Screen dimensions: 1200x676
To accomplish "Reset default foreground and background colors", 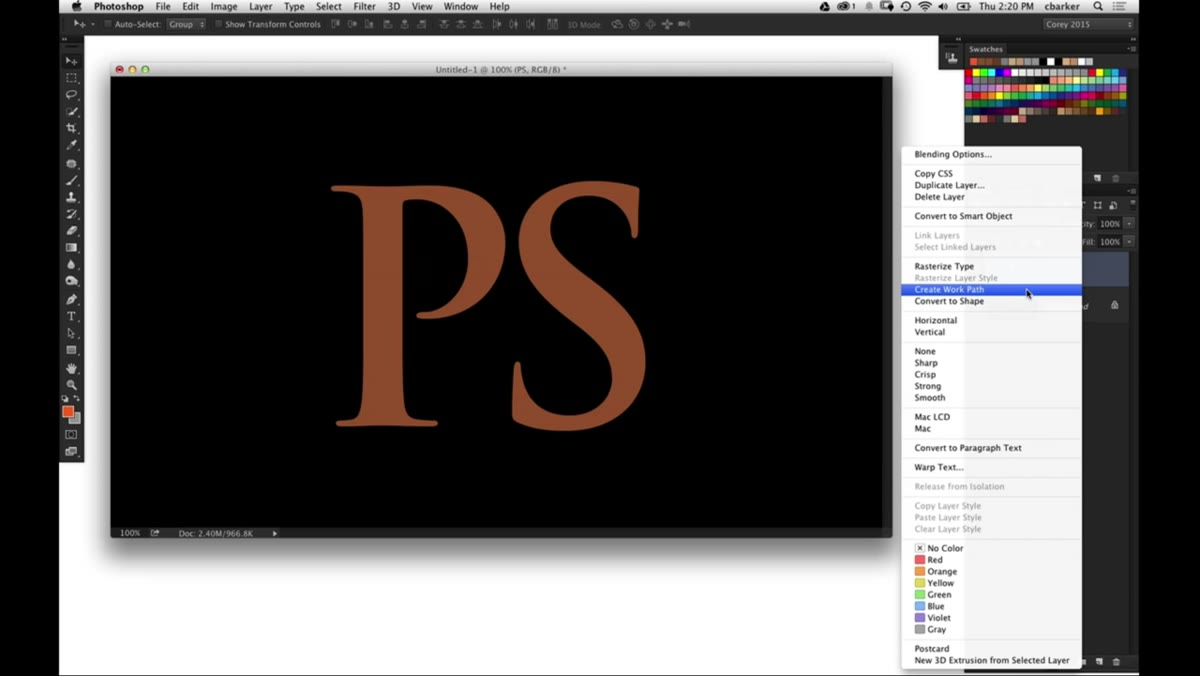I will click(x=66, y=399).
